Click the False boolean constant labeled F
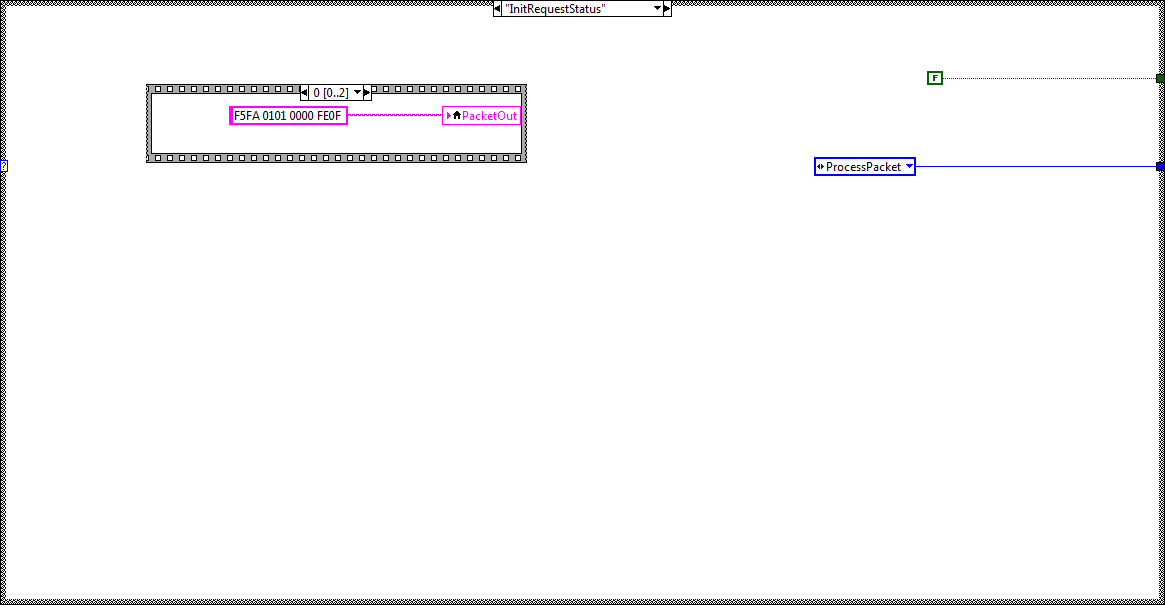Image resolution: width=1165 pixels, height=605 pixels. 934,77
